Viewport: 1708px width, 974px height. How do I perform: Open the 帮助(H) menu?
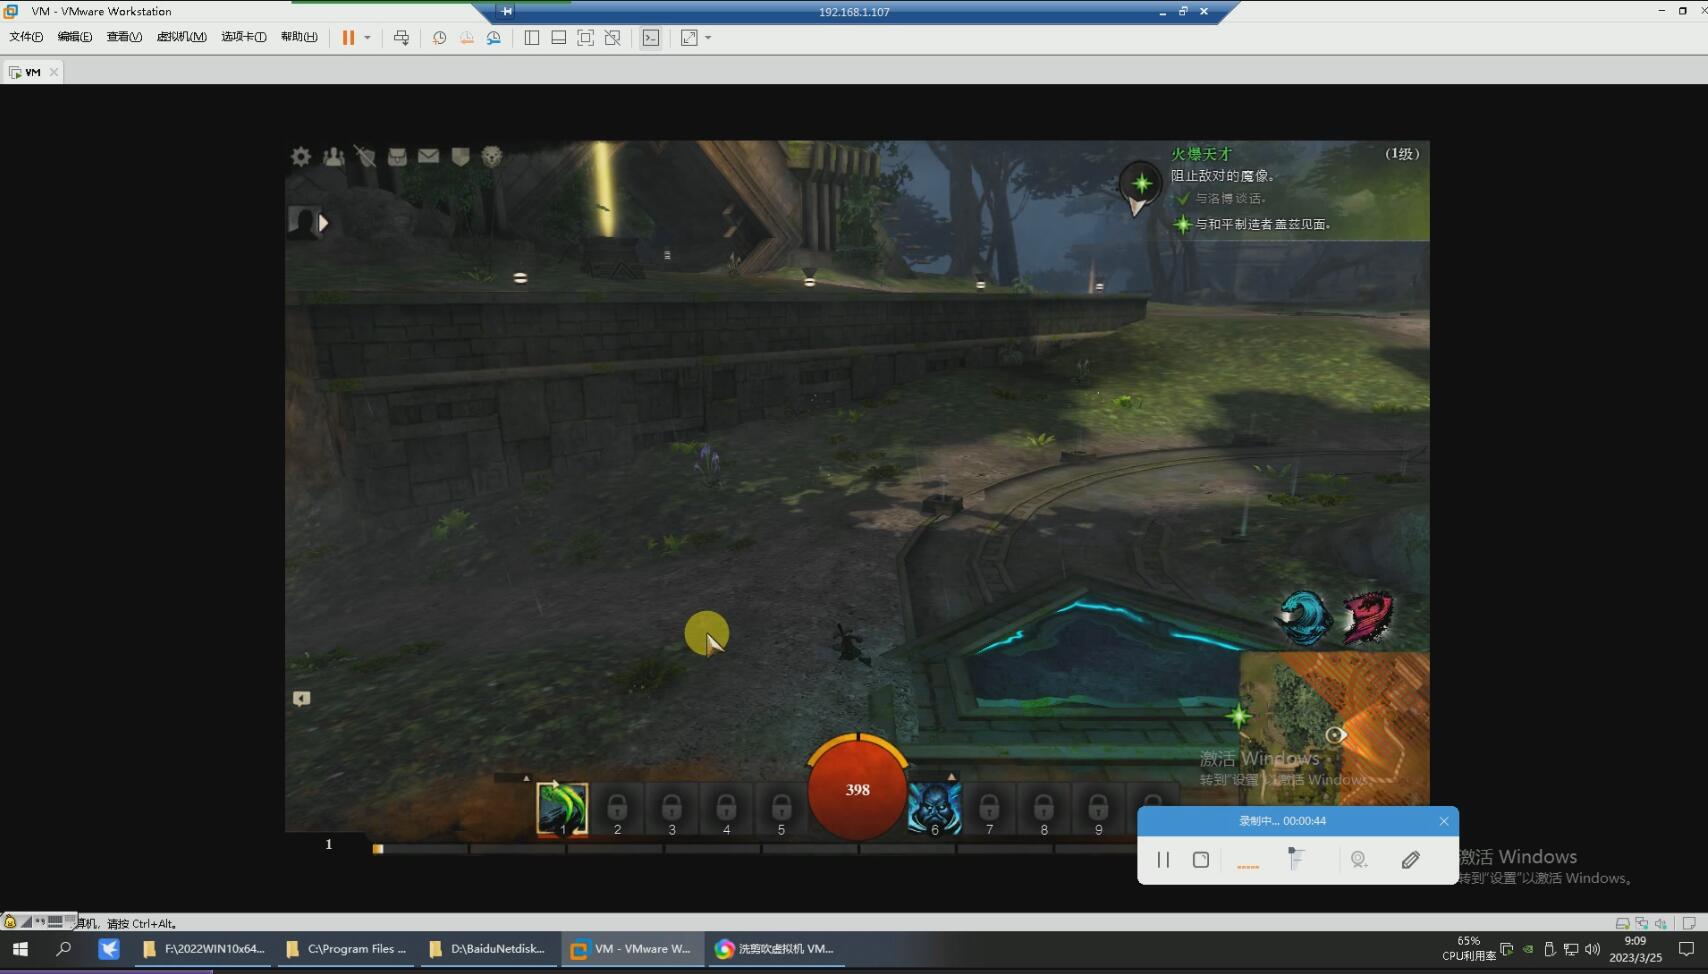point(299,37)
